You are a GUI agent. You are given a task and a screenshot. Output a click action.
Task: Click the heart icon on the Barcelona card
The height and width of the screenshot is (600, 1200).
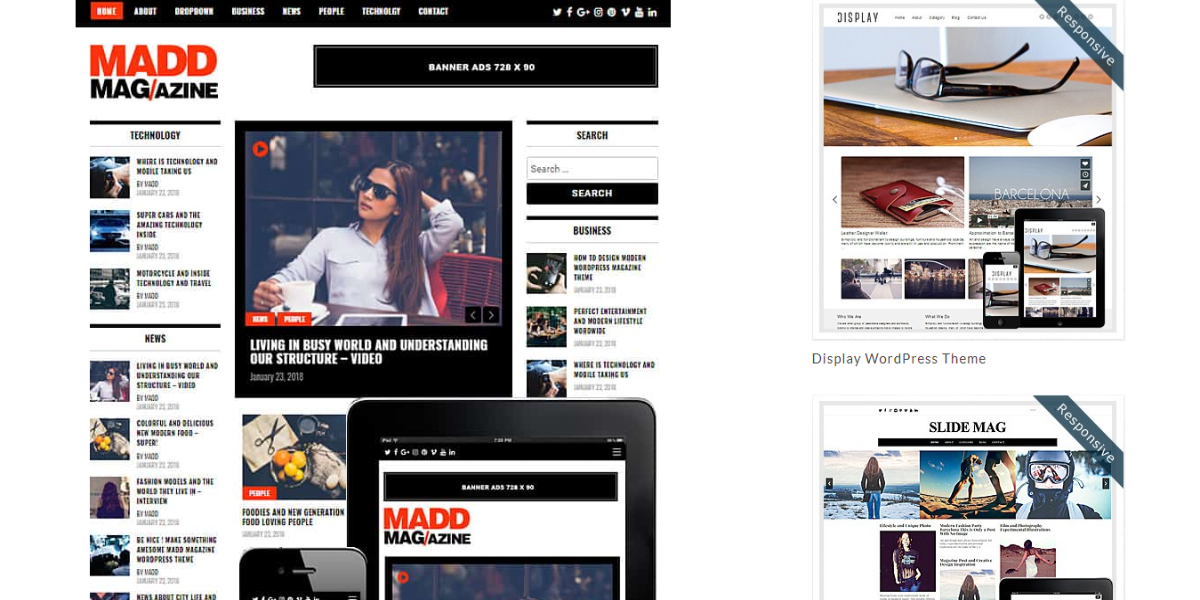1085,164
